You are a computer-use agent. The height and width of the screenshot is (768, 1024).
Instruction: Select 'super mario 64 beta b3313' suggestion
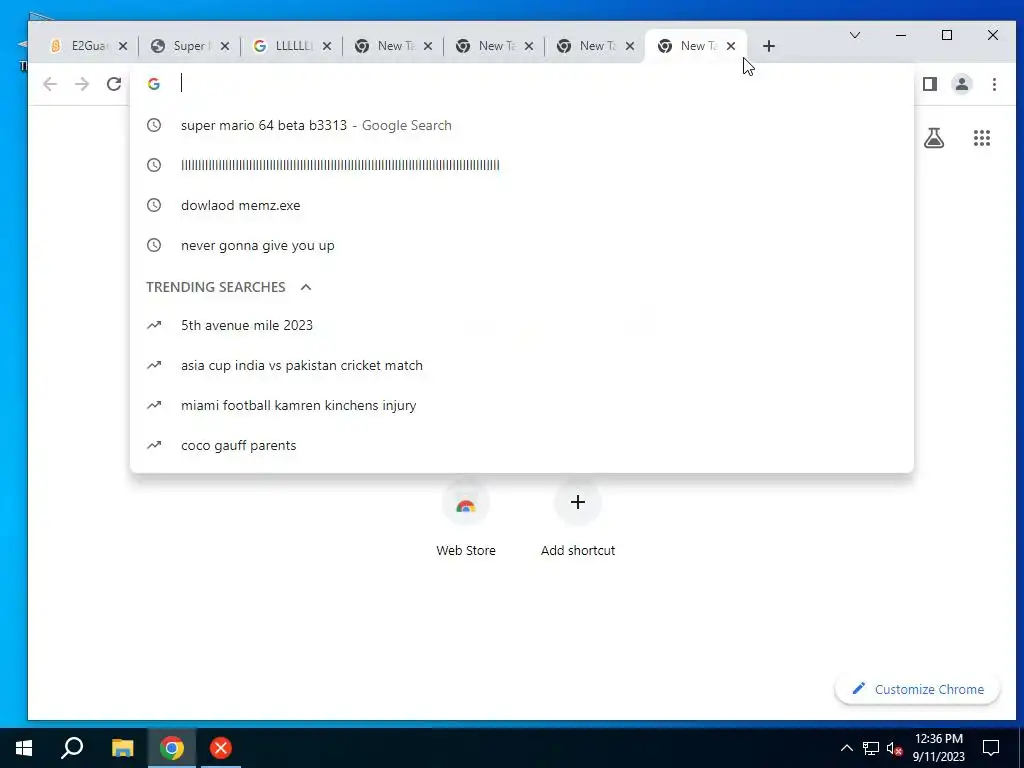pos(522,125)
